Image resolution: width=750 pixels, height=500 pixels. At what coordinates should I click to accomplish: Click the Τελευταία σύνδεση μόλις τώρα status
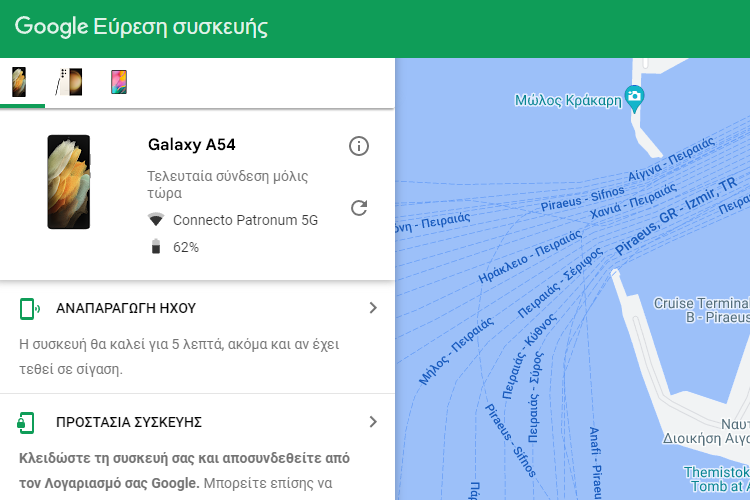coord(228,185)
